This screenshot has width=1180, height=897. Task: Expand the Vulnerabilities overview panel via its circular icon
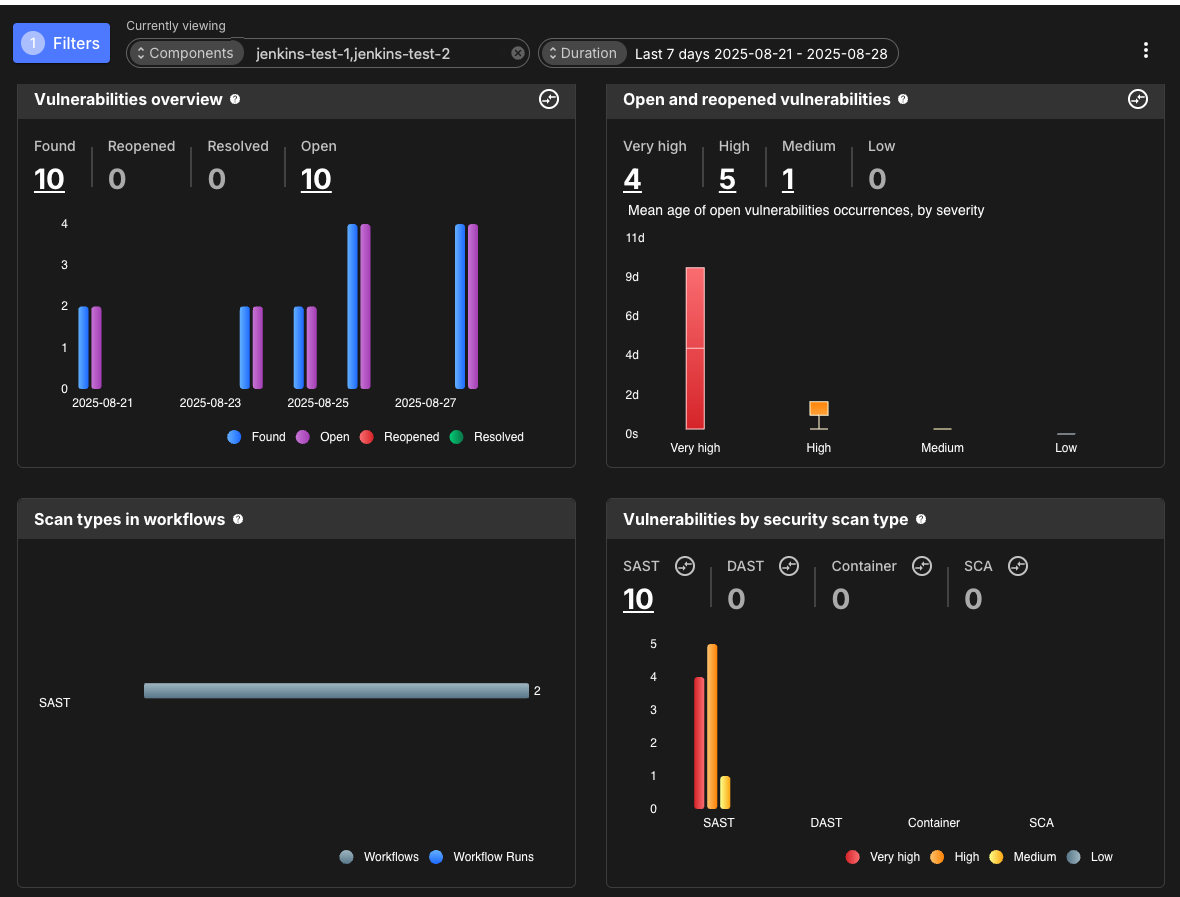click(548, 100)
